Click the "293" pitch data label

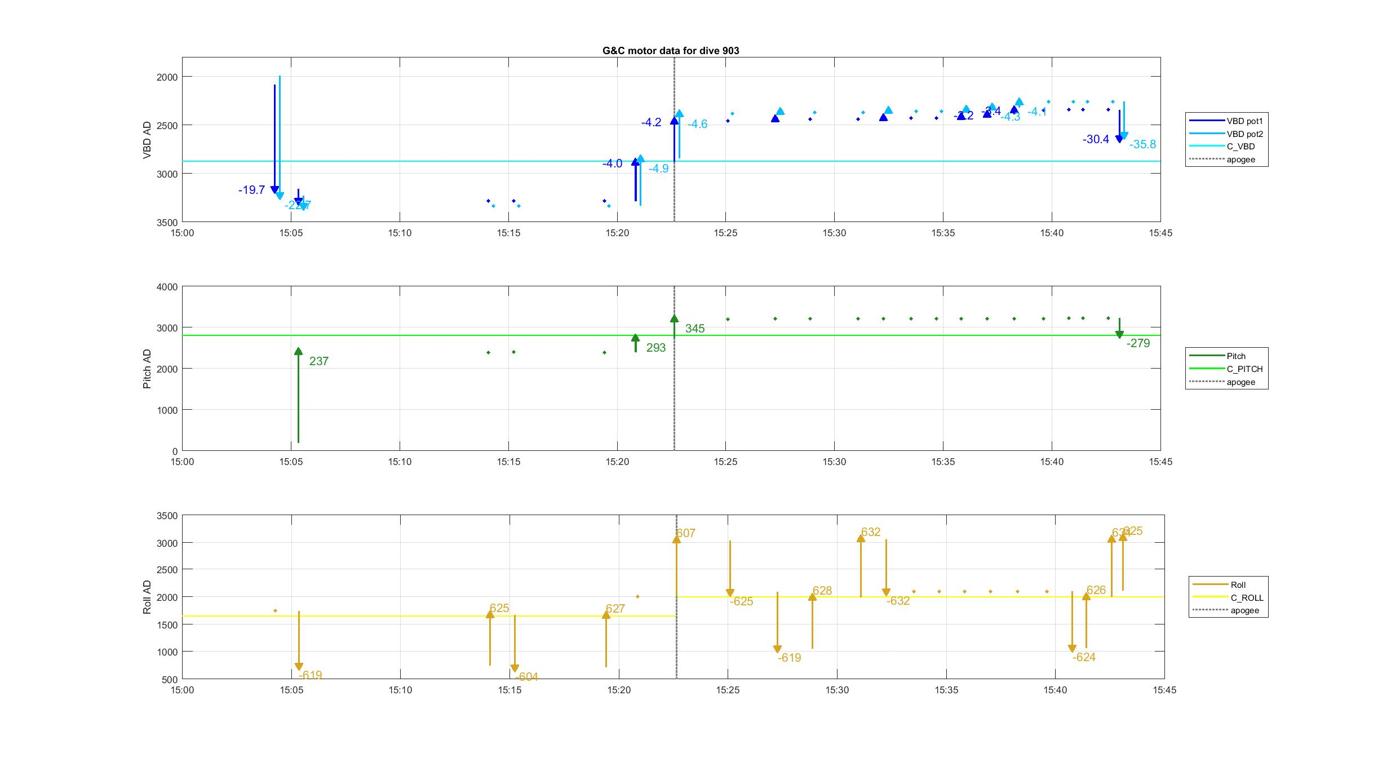coord(656,348)
